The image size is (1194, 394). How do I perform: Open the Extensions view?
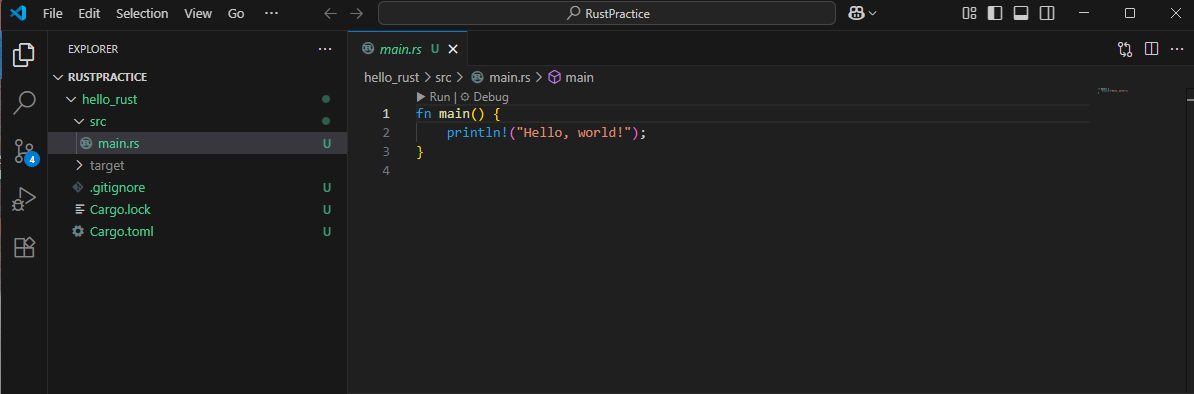pyautogui.click(x=24, y=248)
